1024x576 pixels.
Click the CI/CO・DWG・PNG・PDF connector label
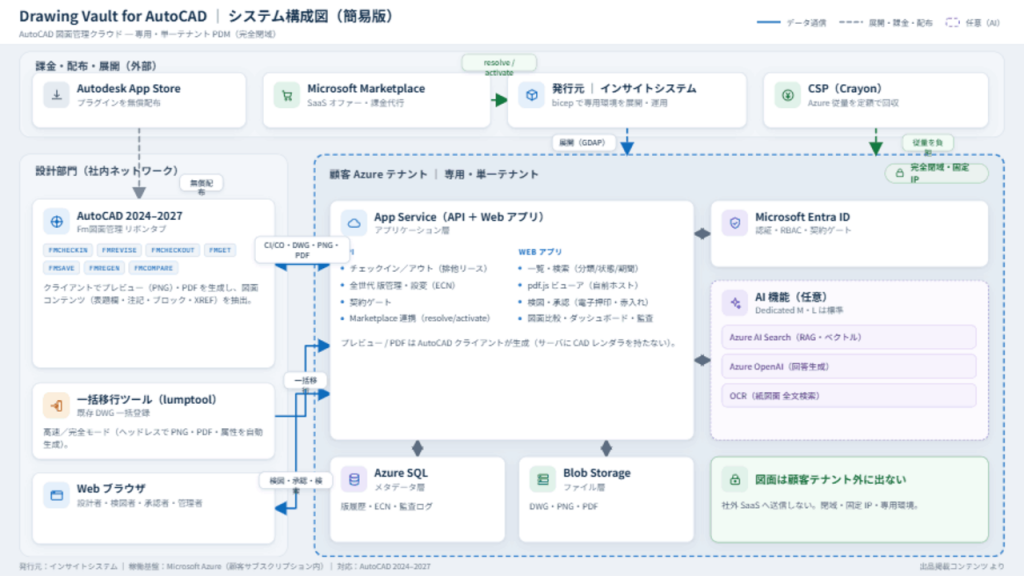click(302, 249)
